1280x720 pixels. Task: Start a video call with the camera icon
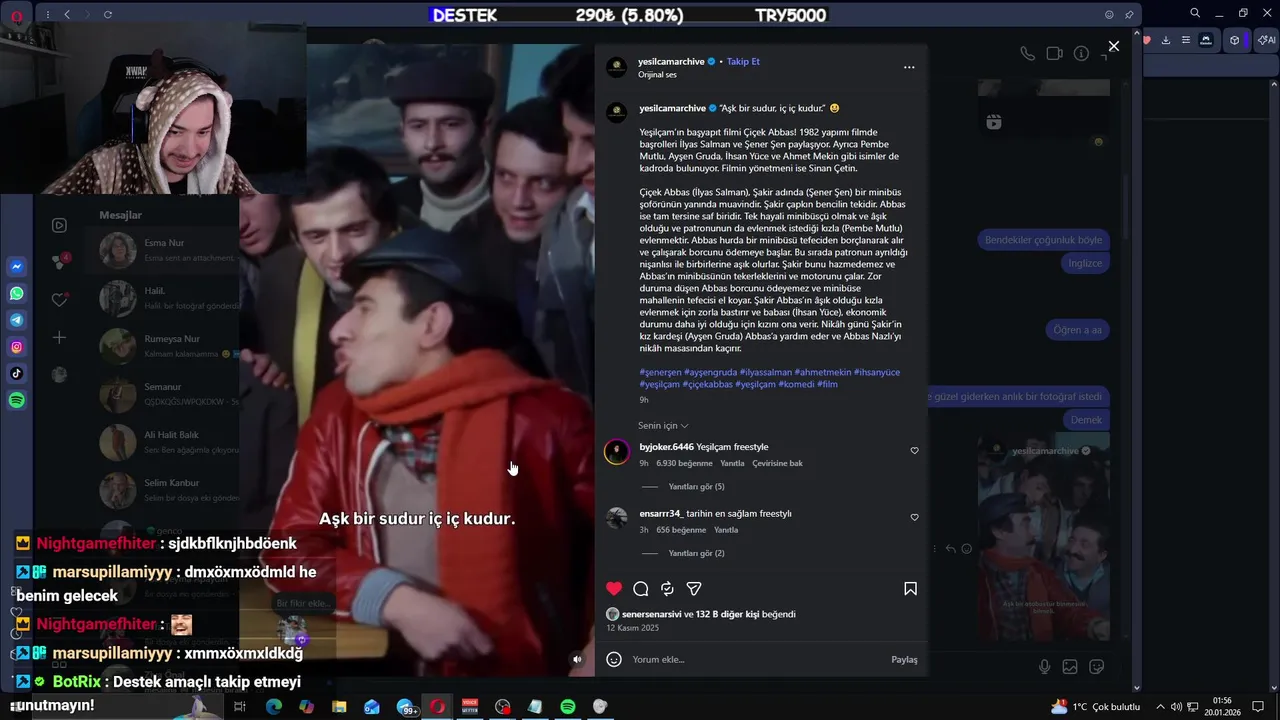(1054, 54)
